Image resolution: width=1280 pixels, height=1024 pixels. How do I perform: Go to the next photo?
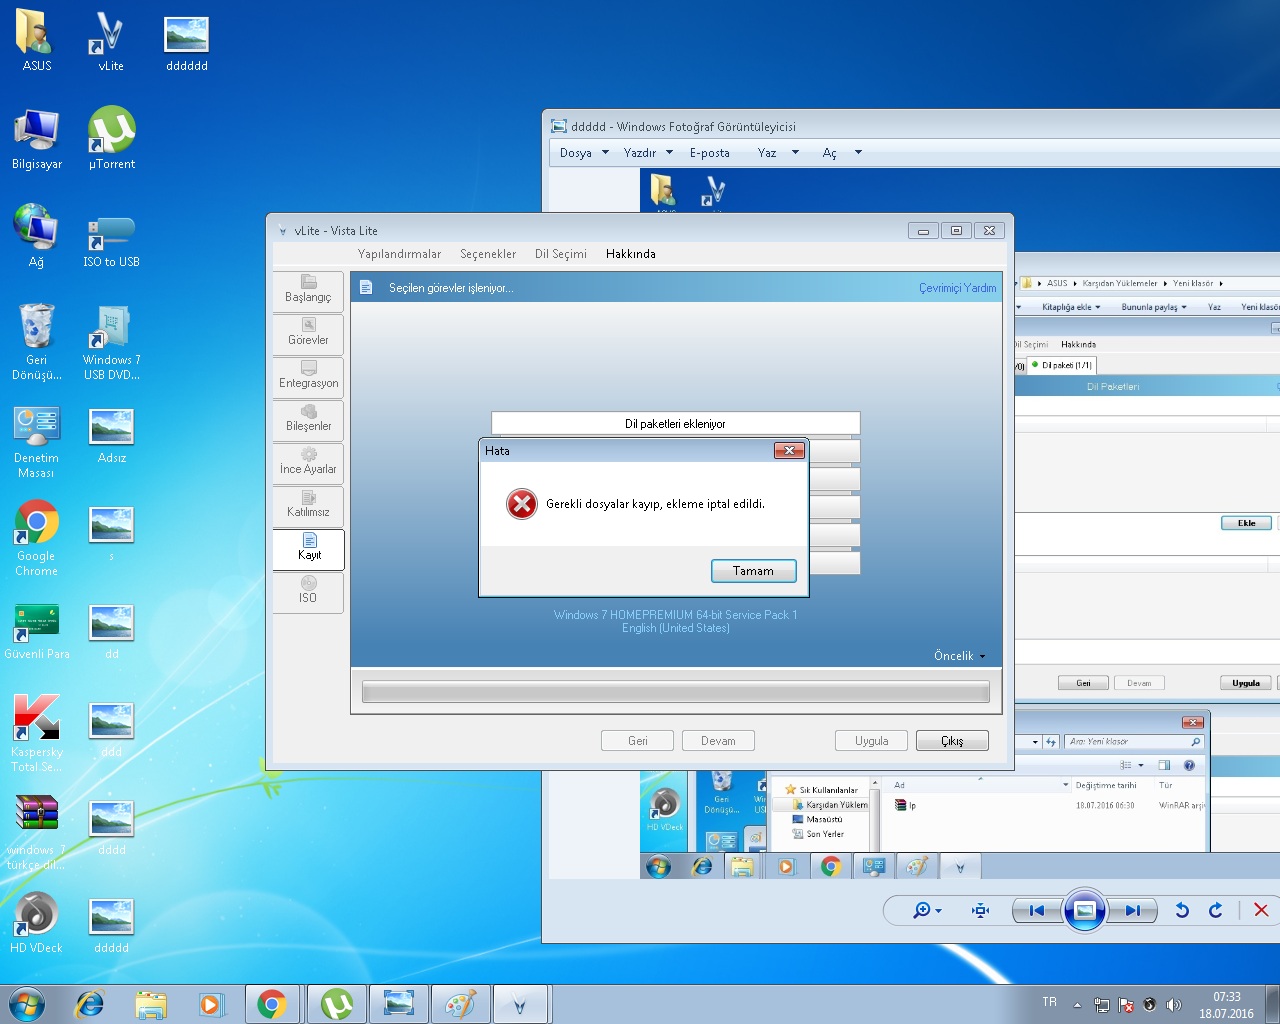pos(1132,910)
